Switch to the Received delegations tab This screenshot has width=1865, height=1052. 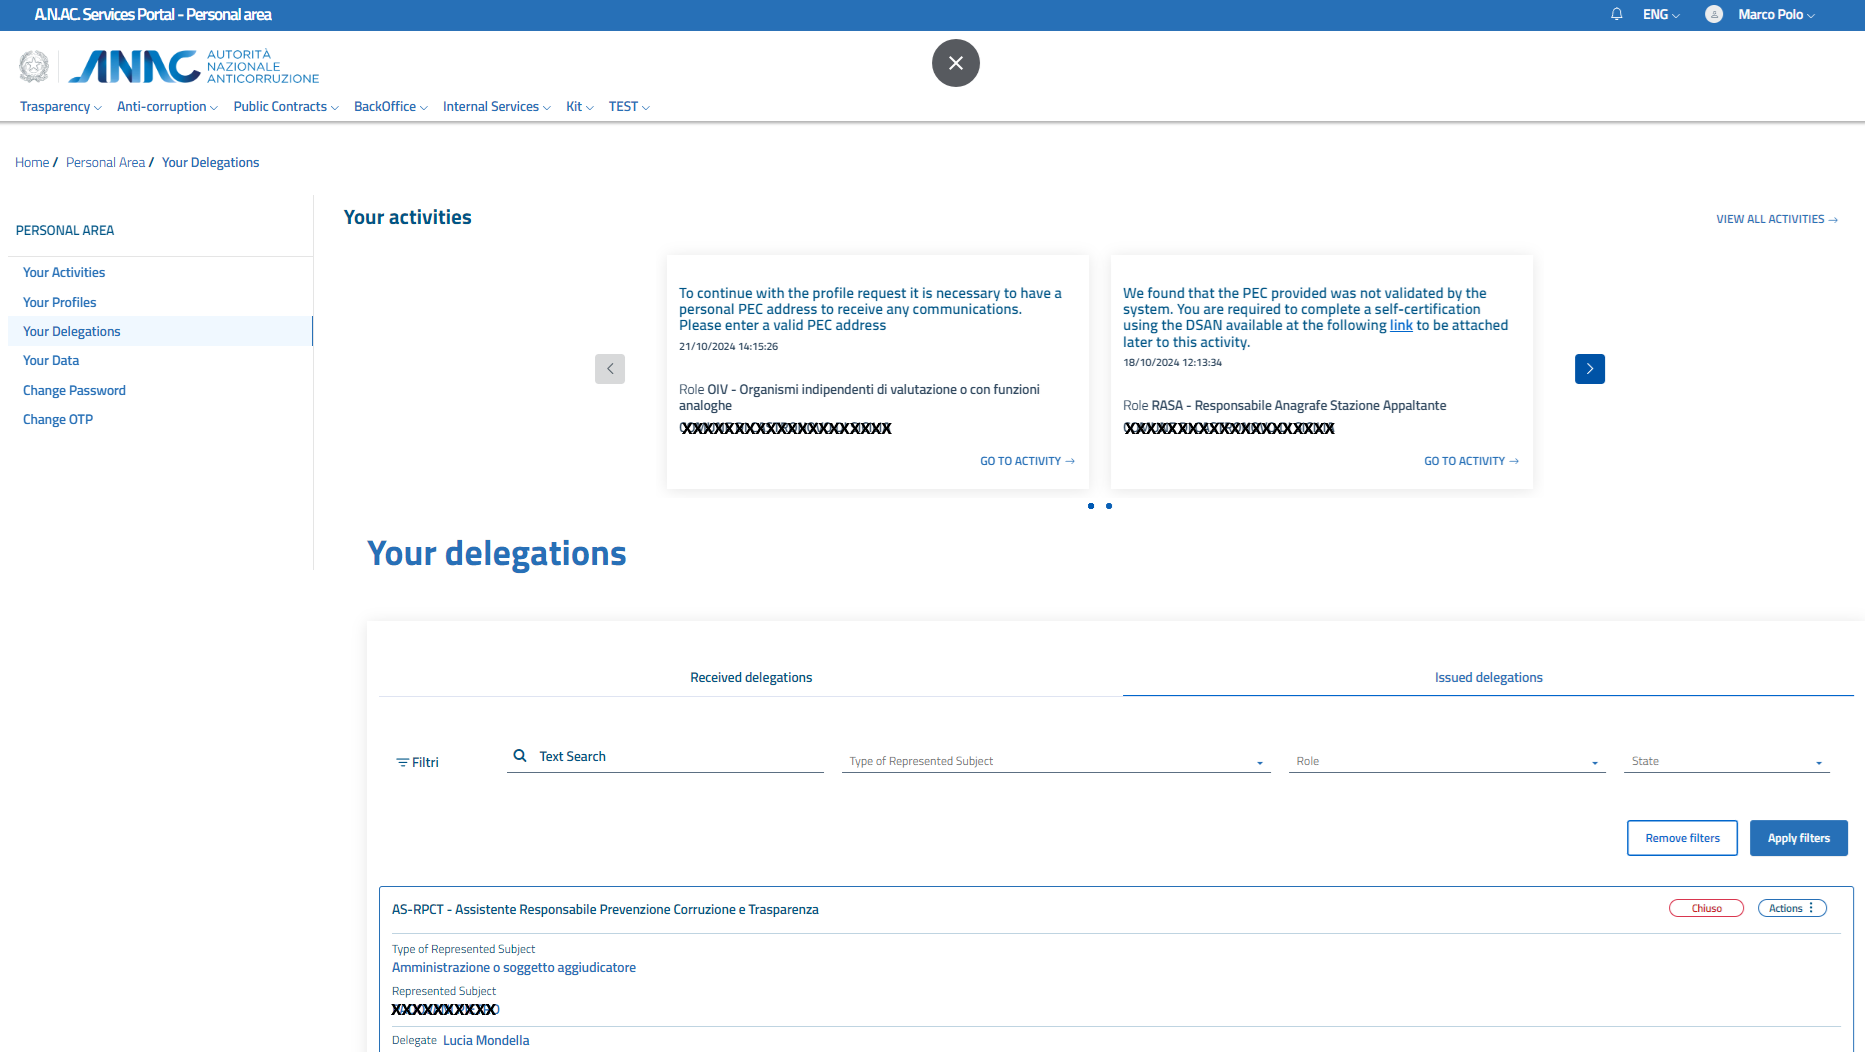point(751,678)
